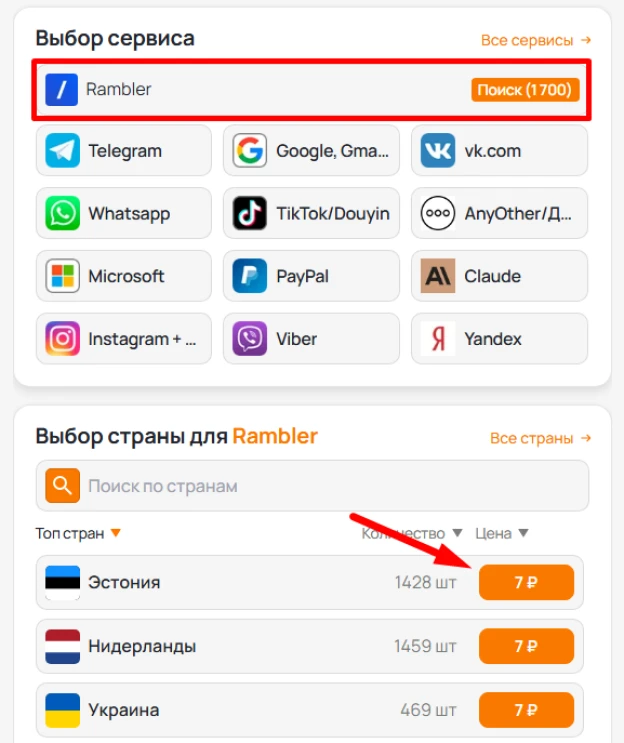This screenshot has height=743, width=624.
Task: Sort countries by Цена arrow
Action: tap(523, 533)
